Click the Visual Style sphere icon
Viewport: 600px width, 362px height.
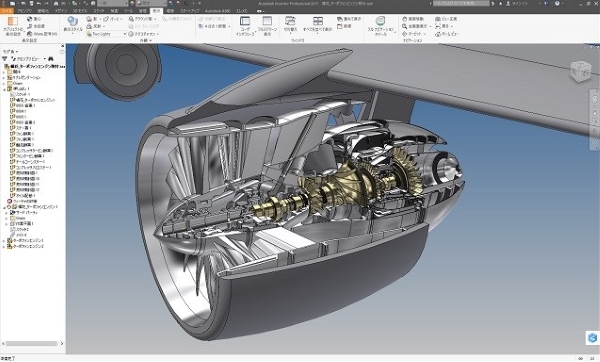point(73,25)
